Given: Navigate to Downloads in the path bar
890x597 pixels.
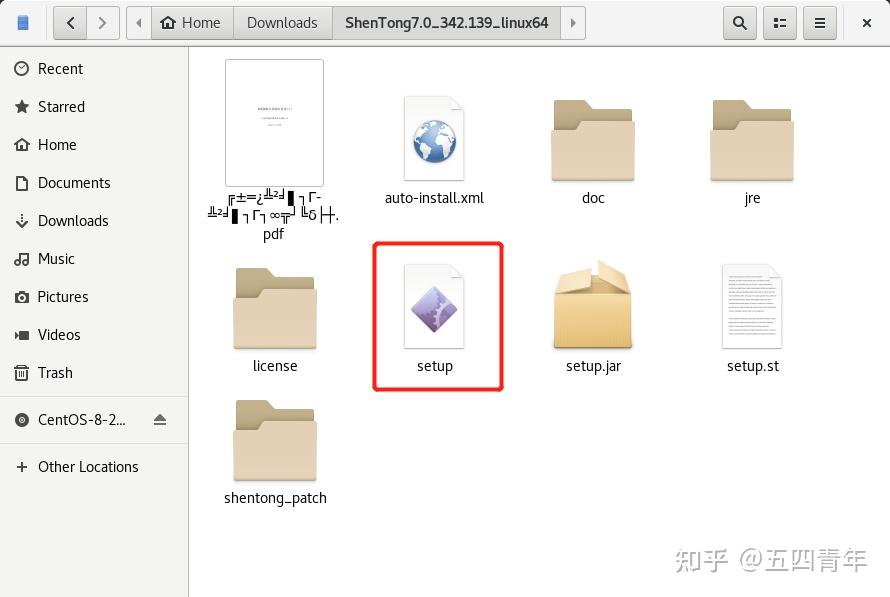Looking at the screenshot, I should 283,23.
